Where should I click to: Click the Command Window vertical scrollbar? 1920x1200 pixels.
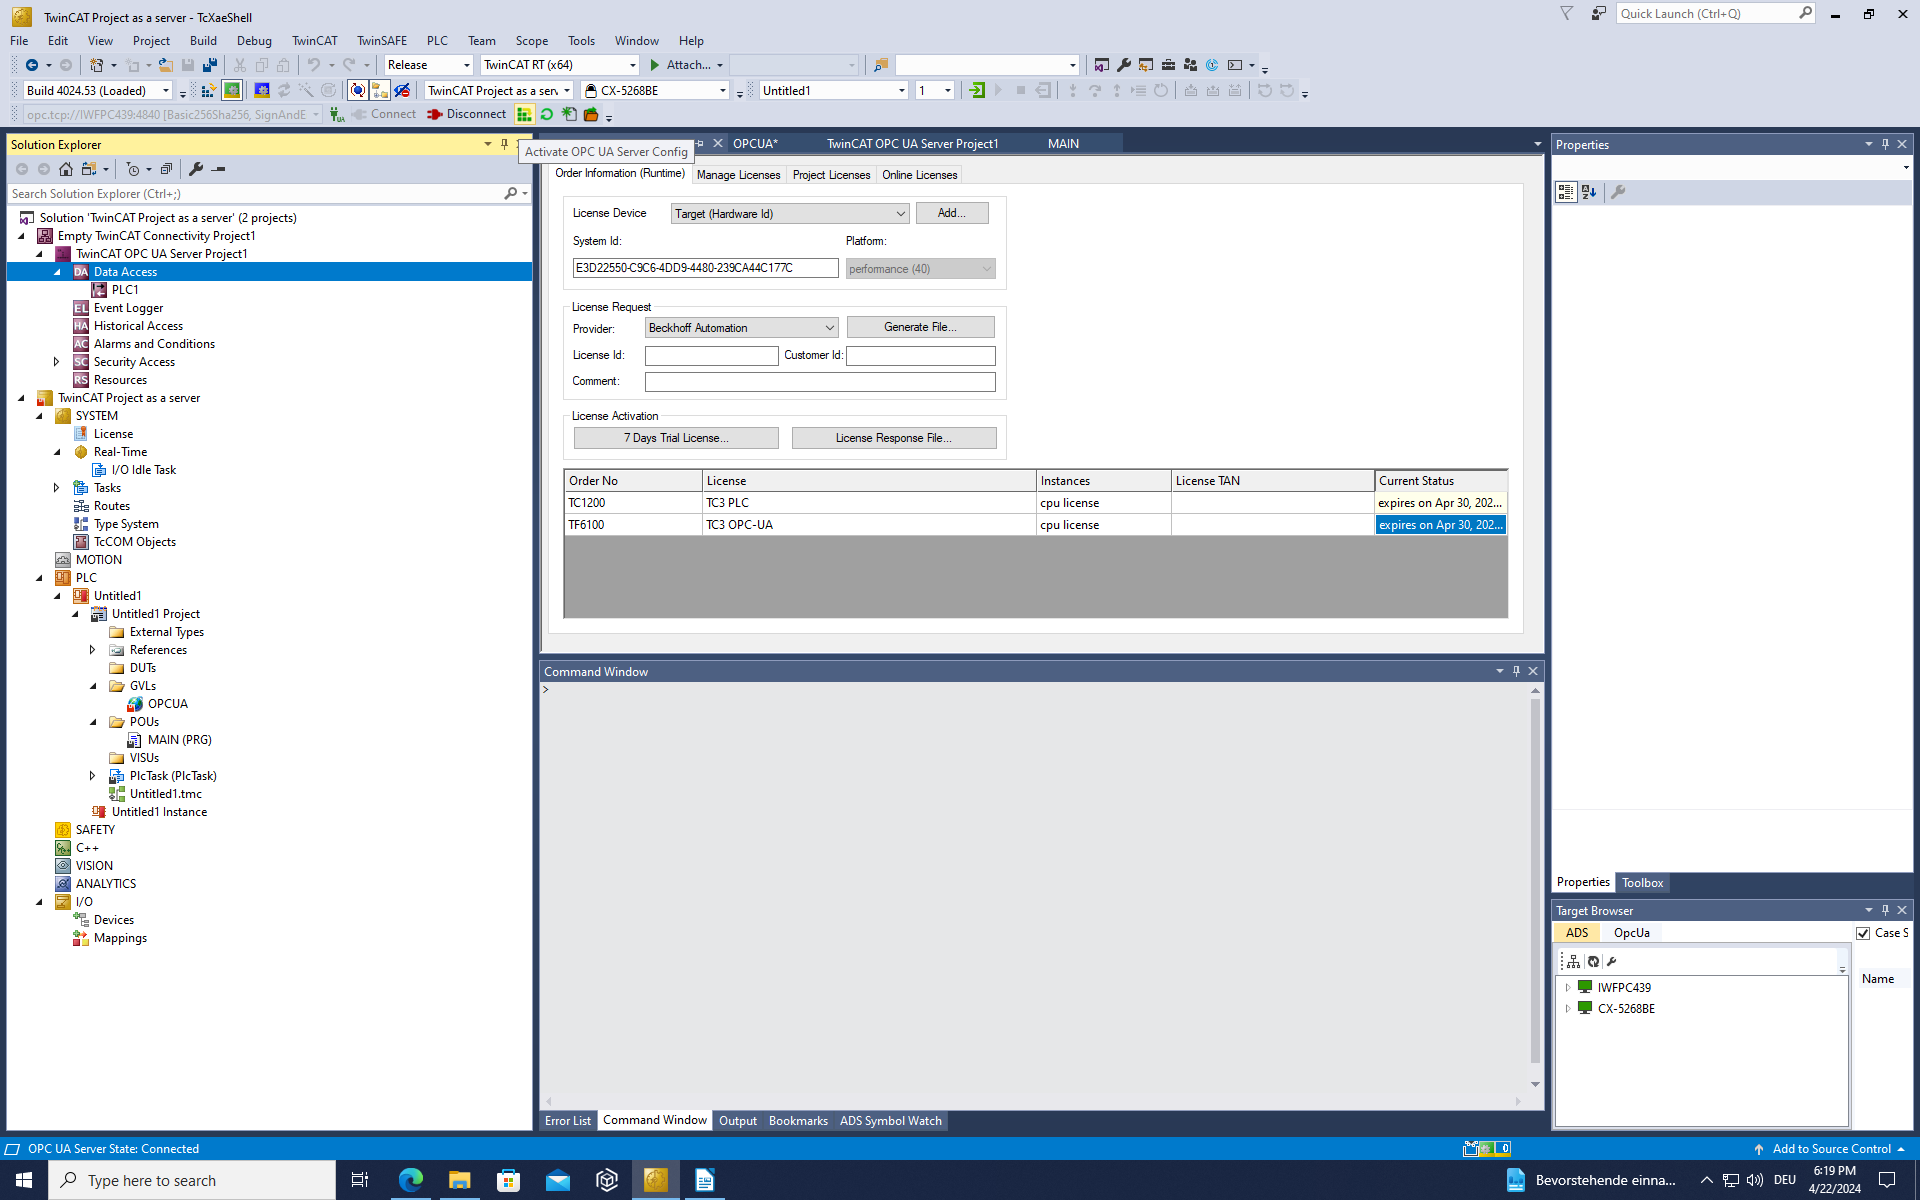[x=1535, y=880]
